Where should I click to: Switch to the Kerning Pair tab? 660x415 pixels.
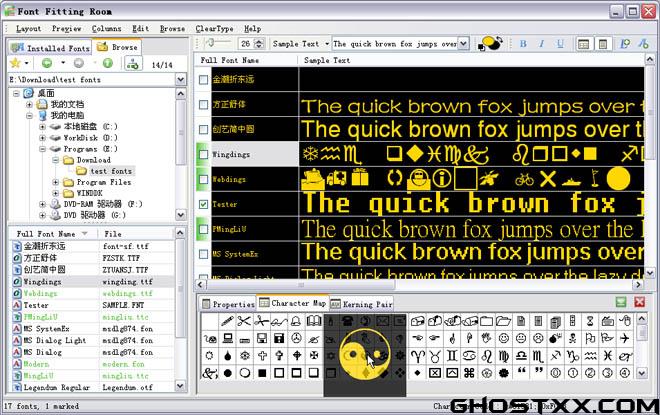[362, 304]
